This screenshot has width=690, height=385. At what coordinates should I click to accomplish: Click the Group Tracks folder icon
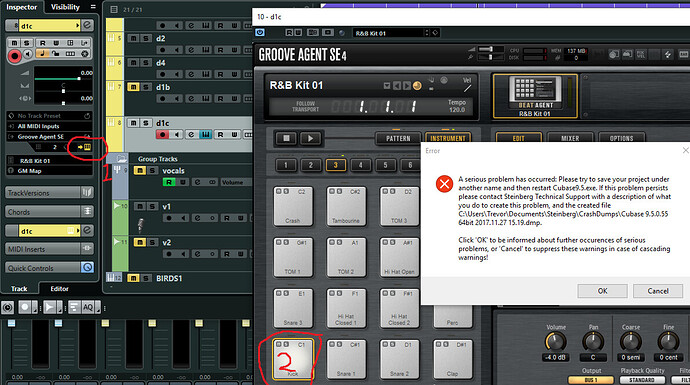tap(121, 159)
